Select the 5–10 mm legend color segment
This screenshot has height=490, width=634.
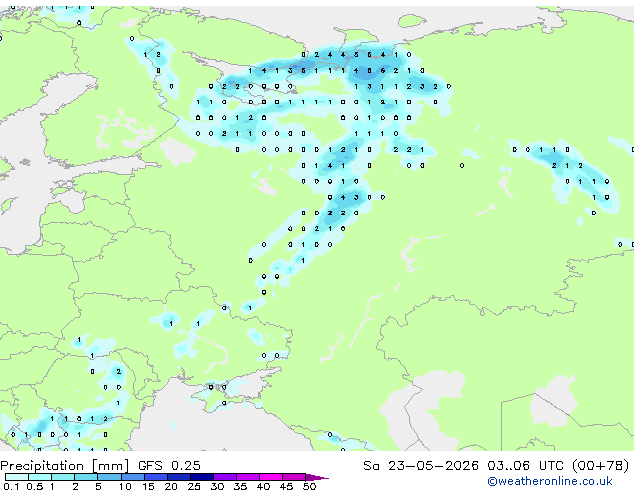110,477
